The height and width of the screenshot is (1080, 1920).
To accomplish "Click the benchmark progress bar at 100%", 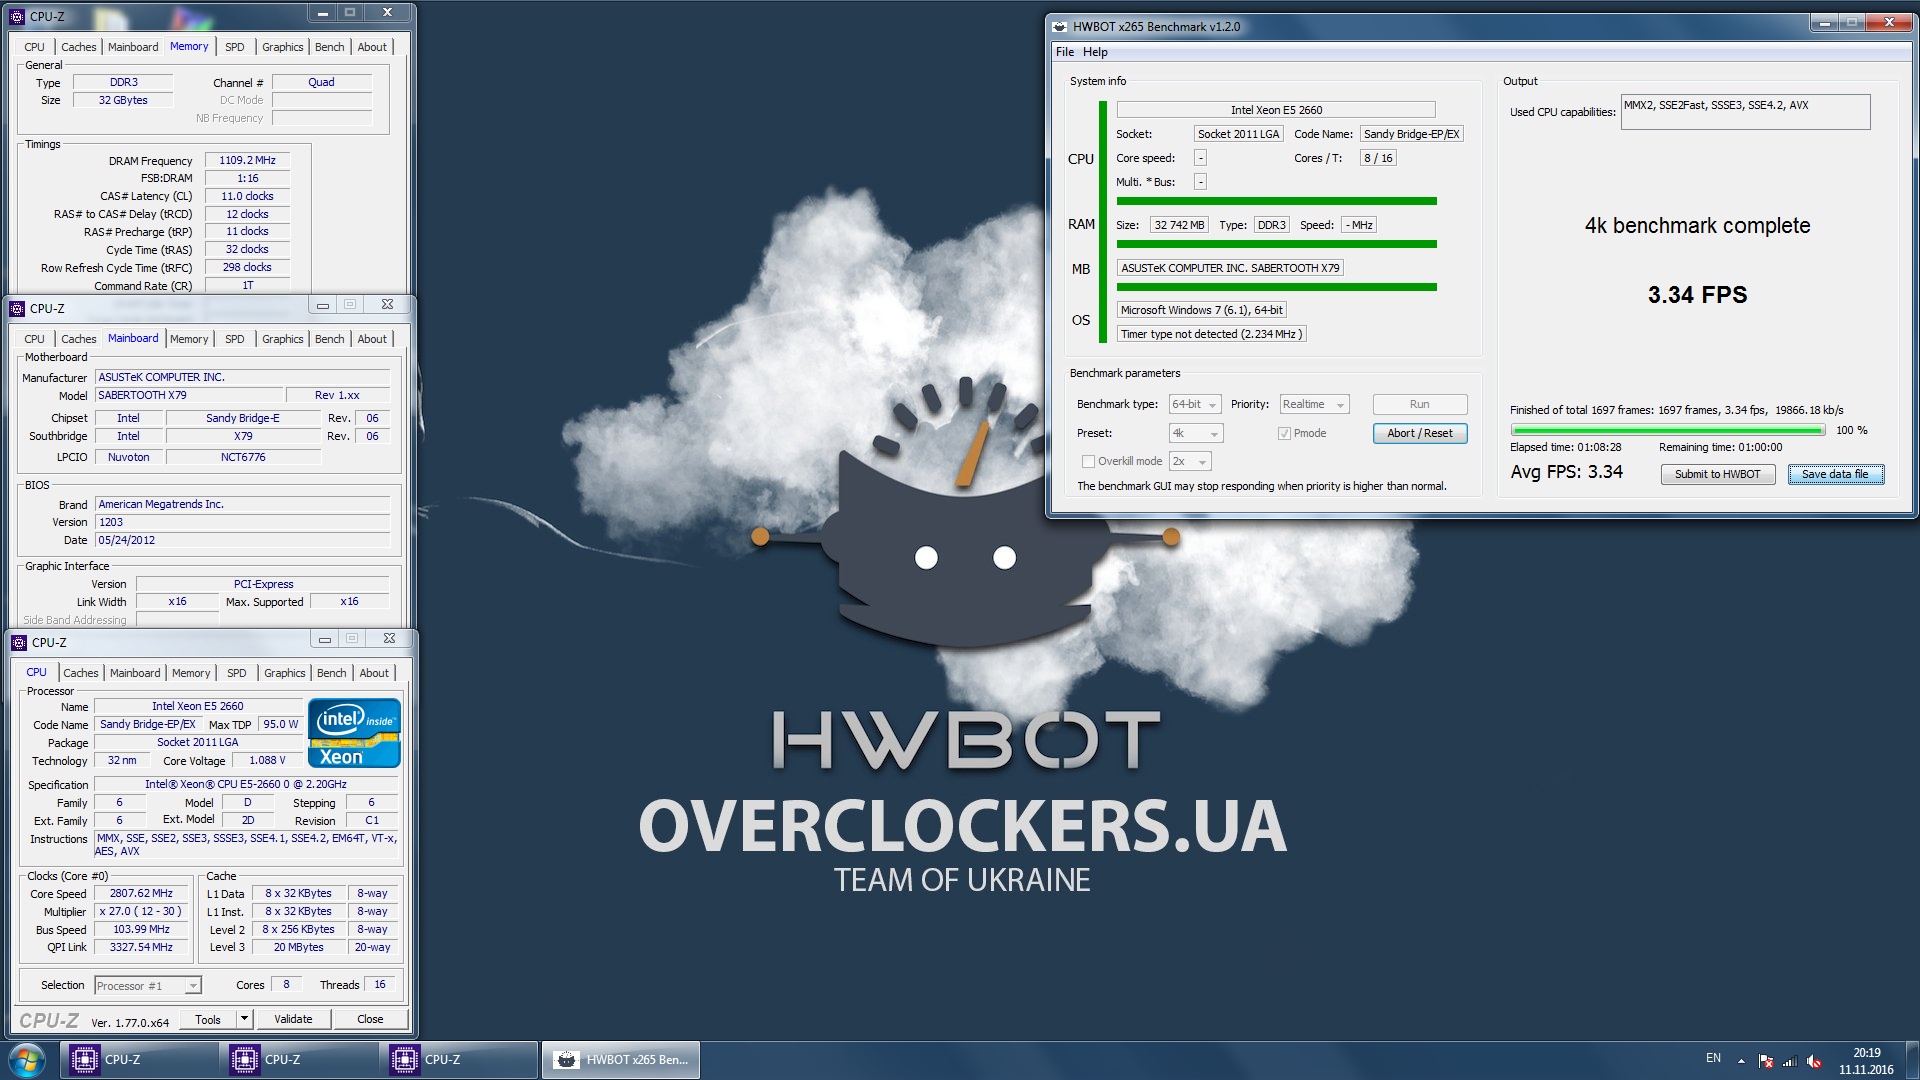I will (x=1668, y=431).
